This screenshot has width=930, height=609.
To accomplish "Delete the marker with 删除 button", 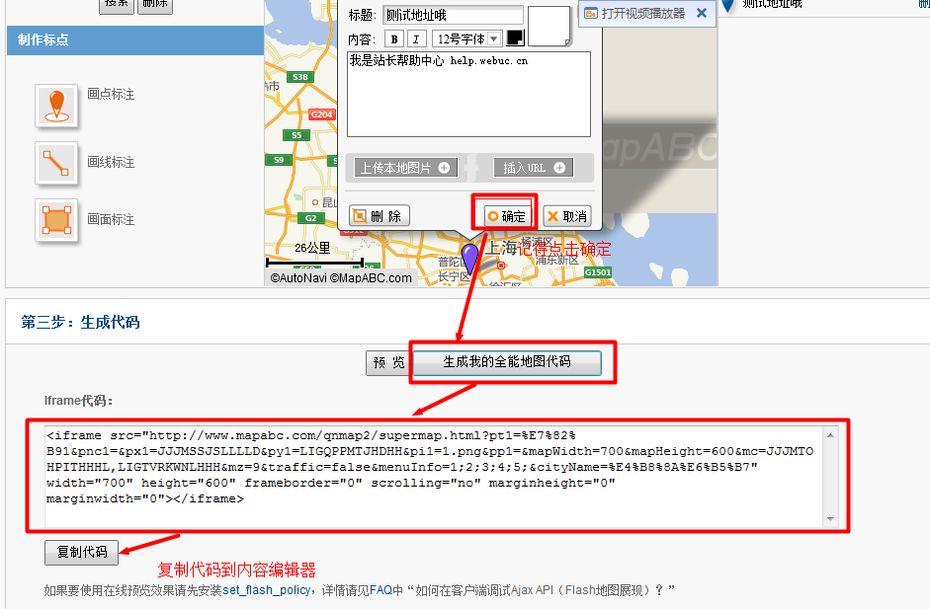I will tap(379, 216).
